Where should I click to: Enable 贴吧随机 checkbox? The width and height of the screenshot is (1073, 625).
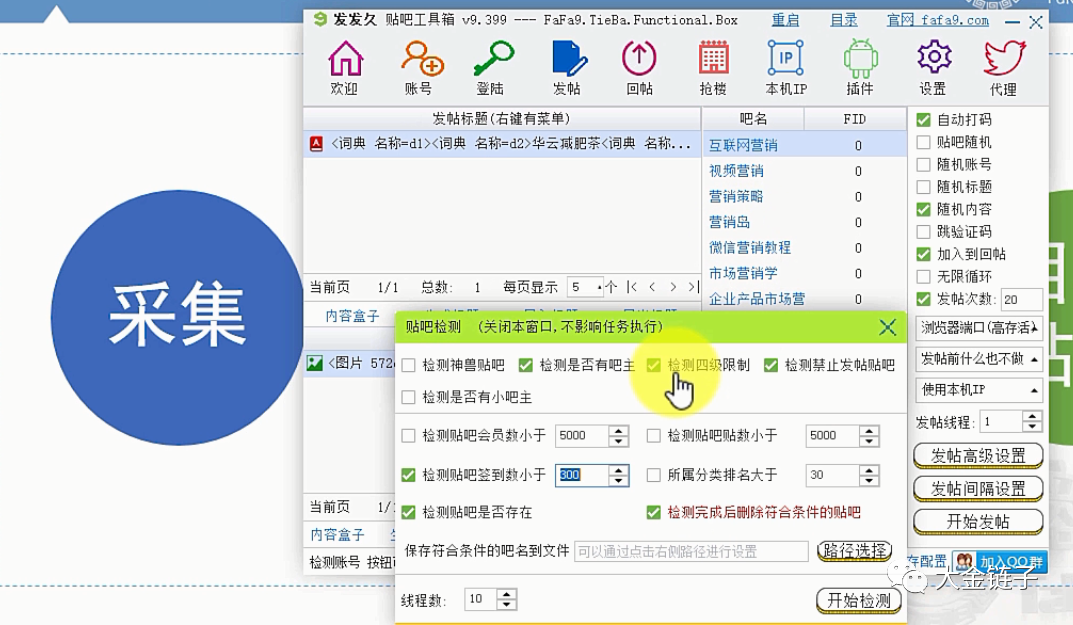(x=923, y=142)
